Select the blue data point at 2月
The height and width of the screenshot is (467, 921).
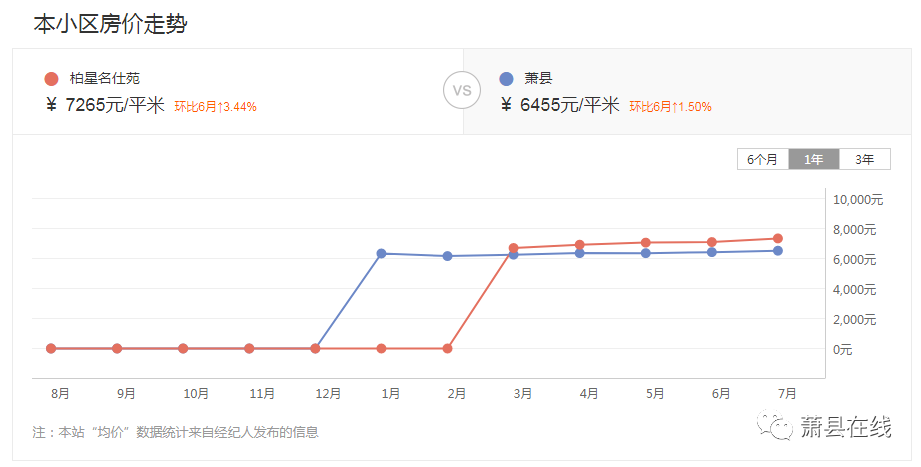[447, 256]
